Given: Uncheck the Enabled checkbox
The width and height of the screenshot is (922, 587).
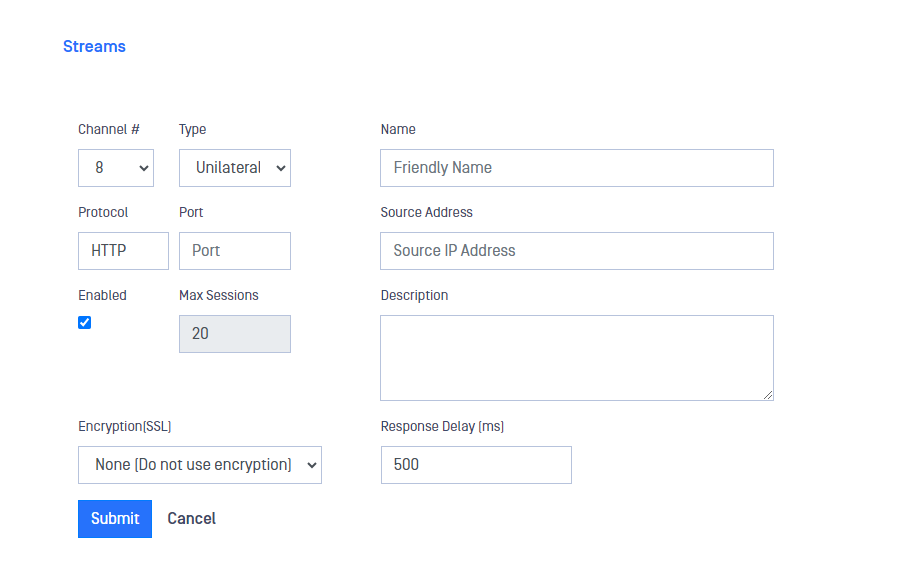Looking at the screenshot, I should (x=85, y=322).
